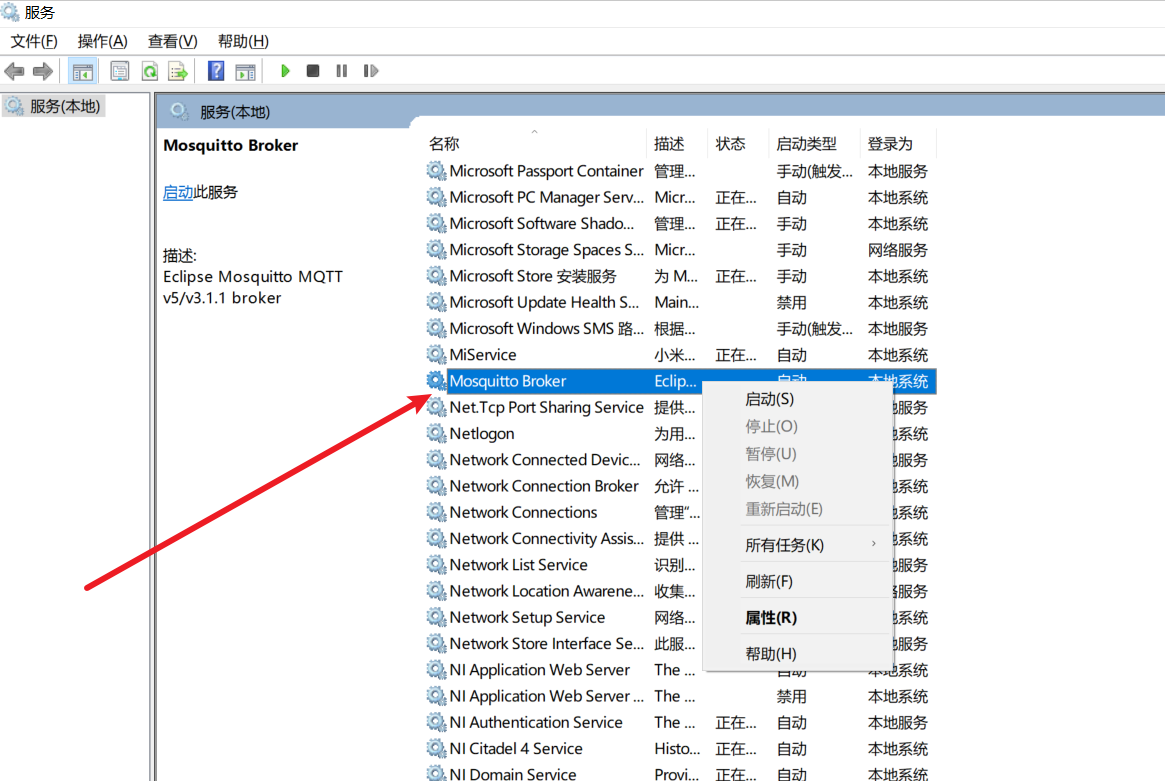Click the Restart Service toolbar icon

[x=371, y=71]
